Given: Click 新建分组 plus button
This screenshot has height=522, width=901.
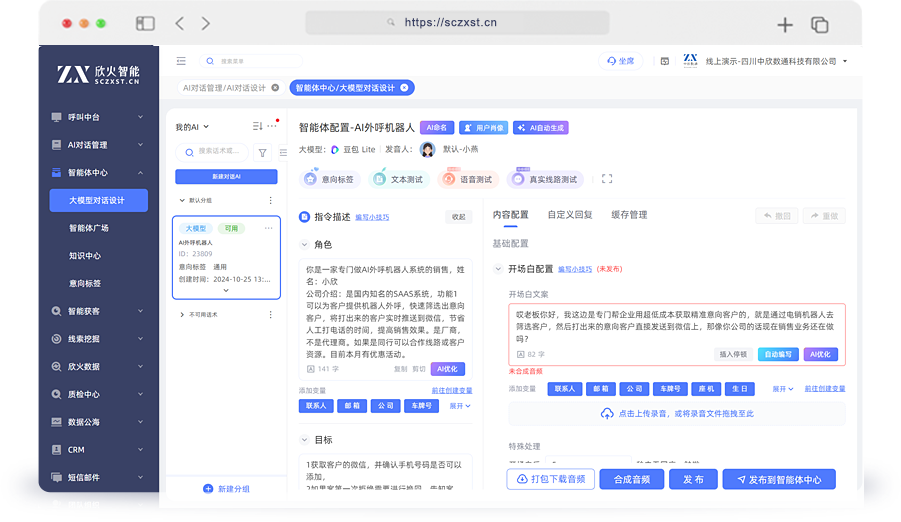Looking at the screenshot, I should pos(226,489).
